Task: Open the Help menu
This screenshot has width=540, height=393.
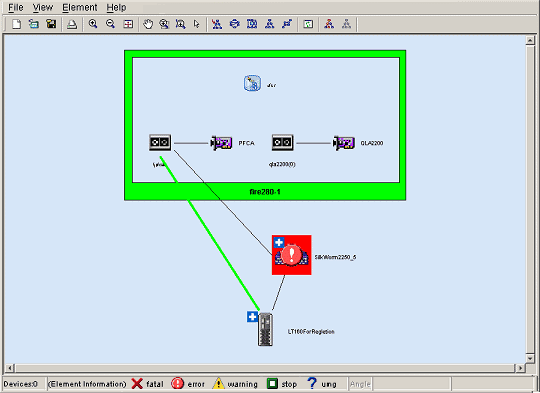Action: point(116,7)
